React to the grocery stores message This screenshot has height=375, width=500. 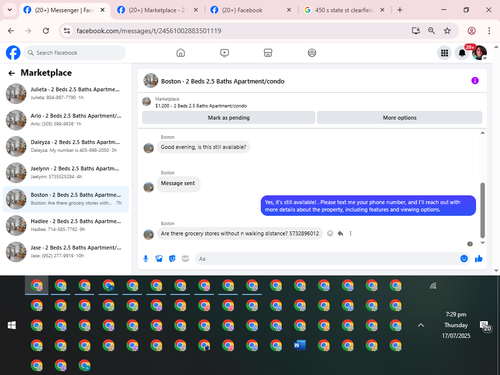(330, 233)
